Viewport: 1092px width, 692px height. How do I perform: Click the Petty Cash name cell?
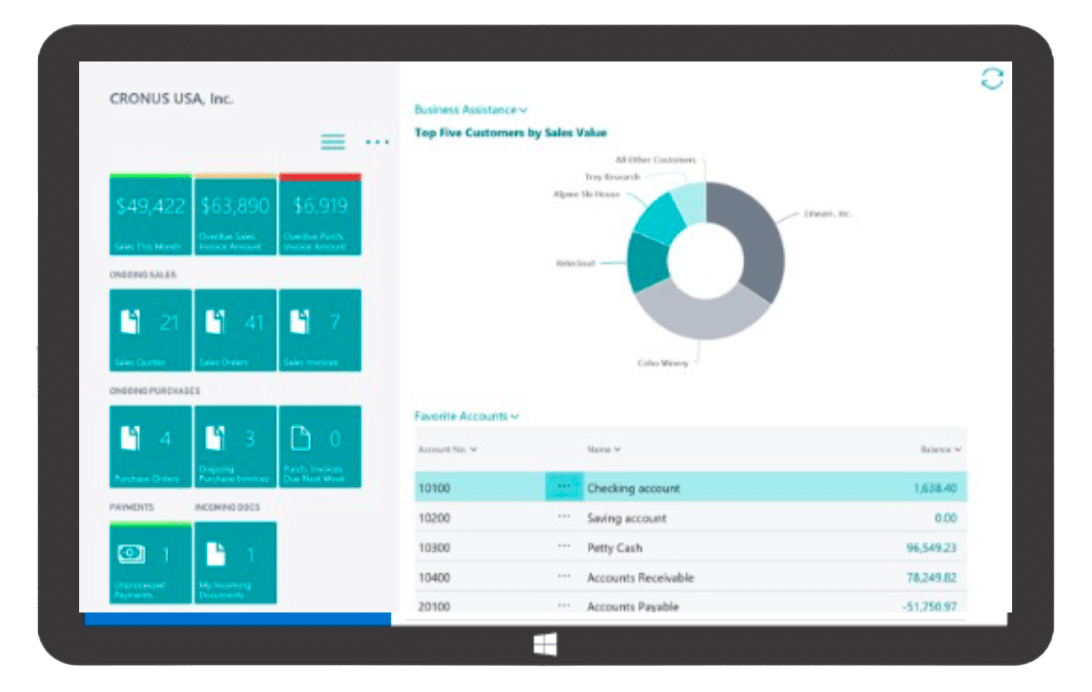614,548
